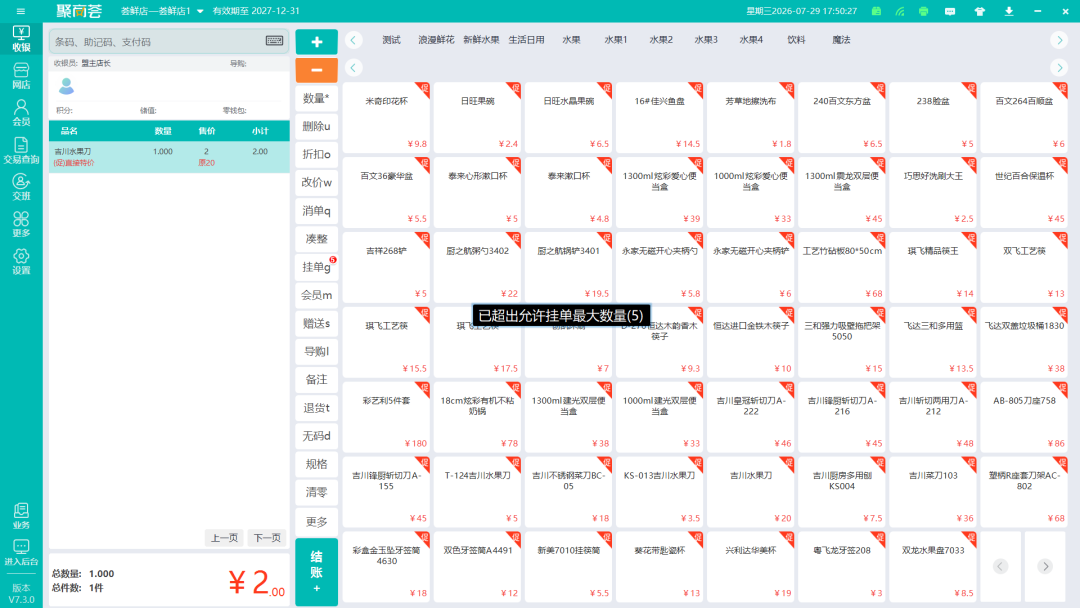Increase quantity with the plus button
Viewport: 1080px width, 608px height.
point(317,42)
